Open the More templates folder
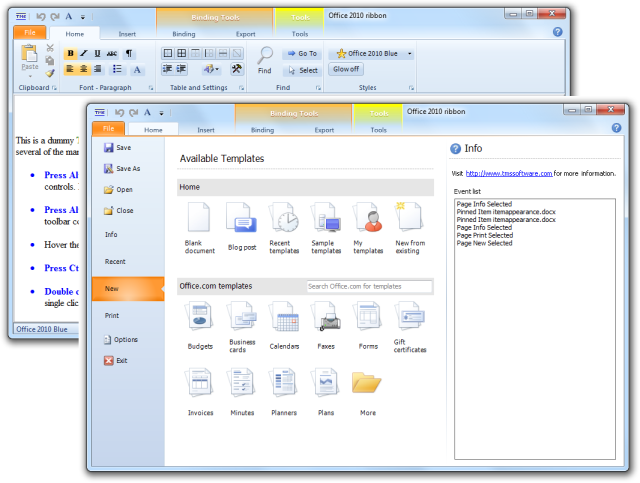 click(x=367, y=392)
